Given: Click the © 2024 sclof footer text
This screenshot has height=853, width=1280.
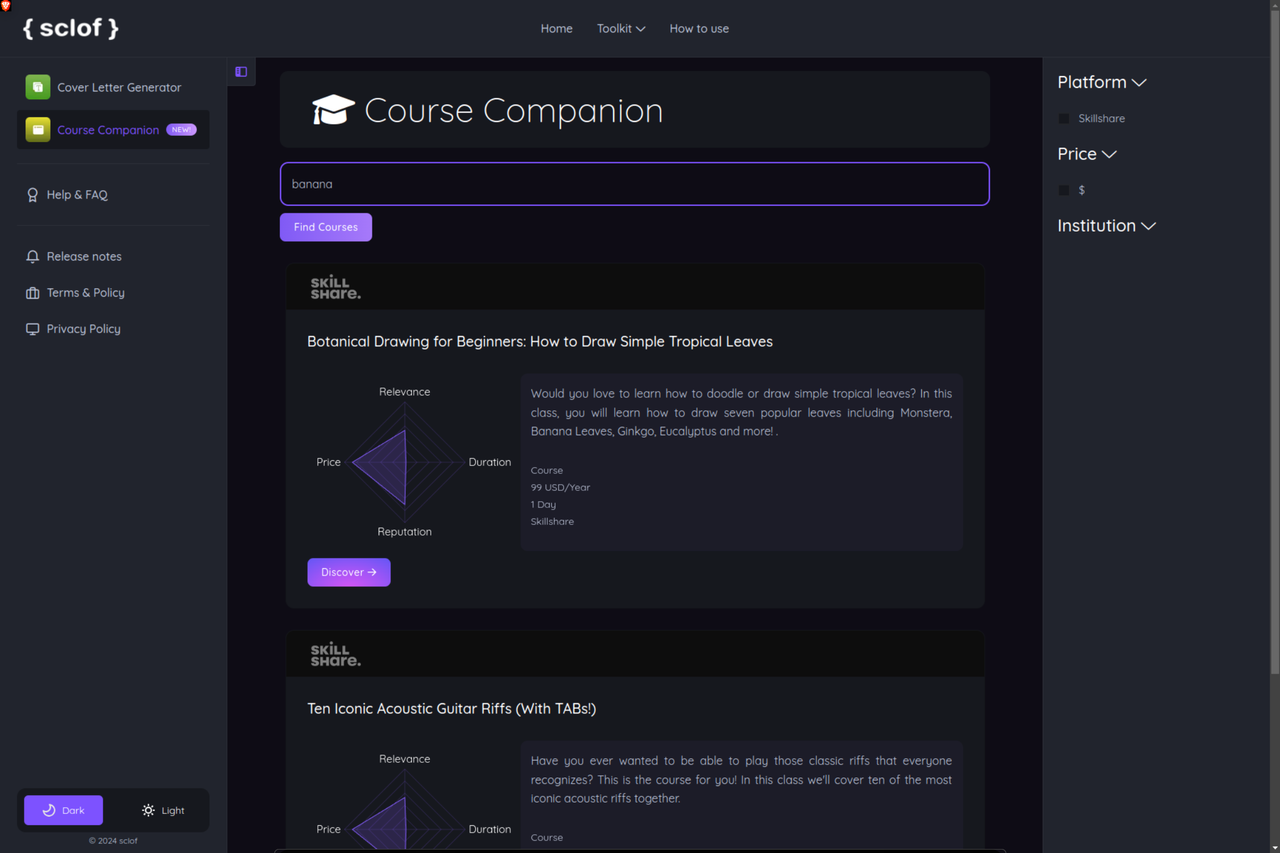Looking at the screenshot, I should point(113,841).
